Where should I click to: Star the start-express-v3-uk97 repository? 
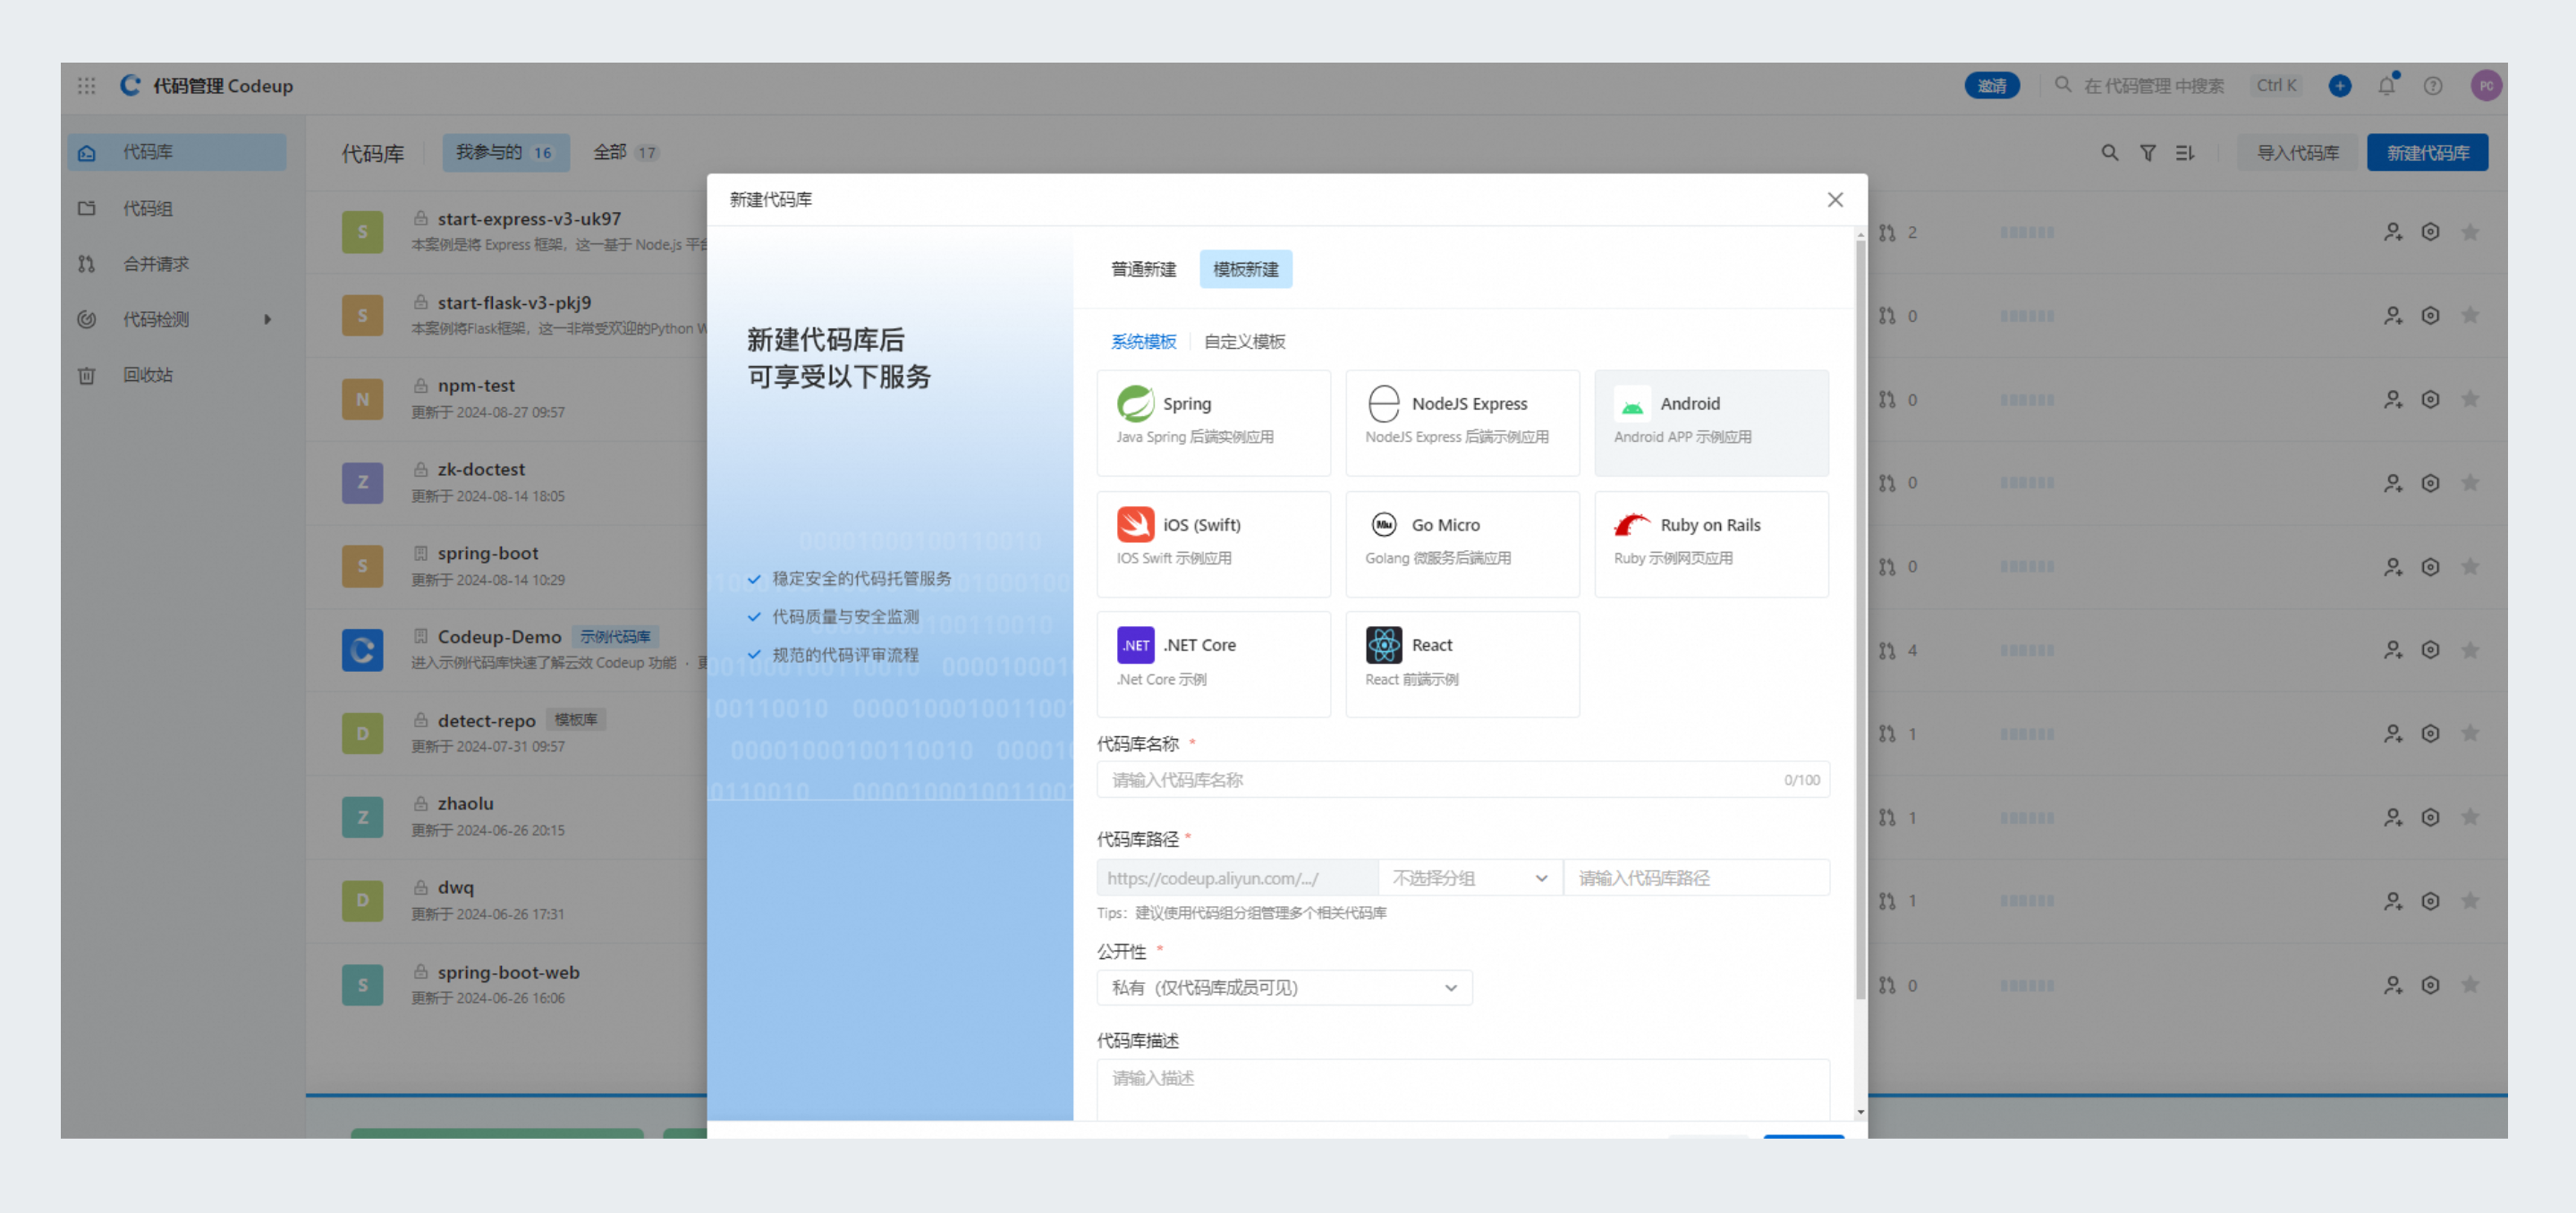[x=2470, y=232]
